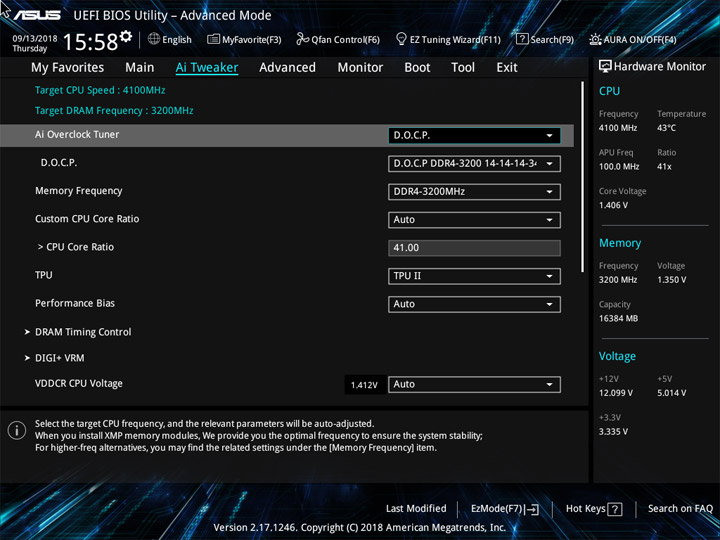Click Last Modified button

[x=416, y=509]
